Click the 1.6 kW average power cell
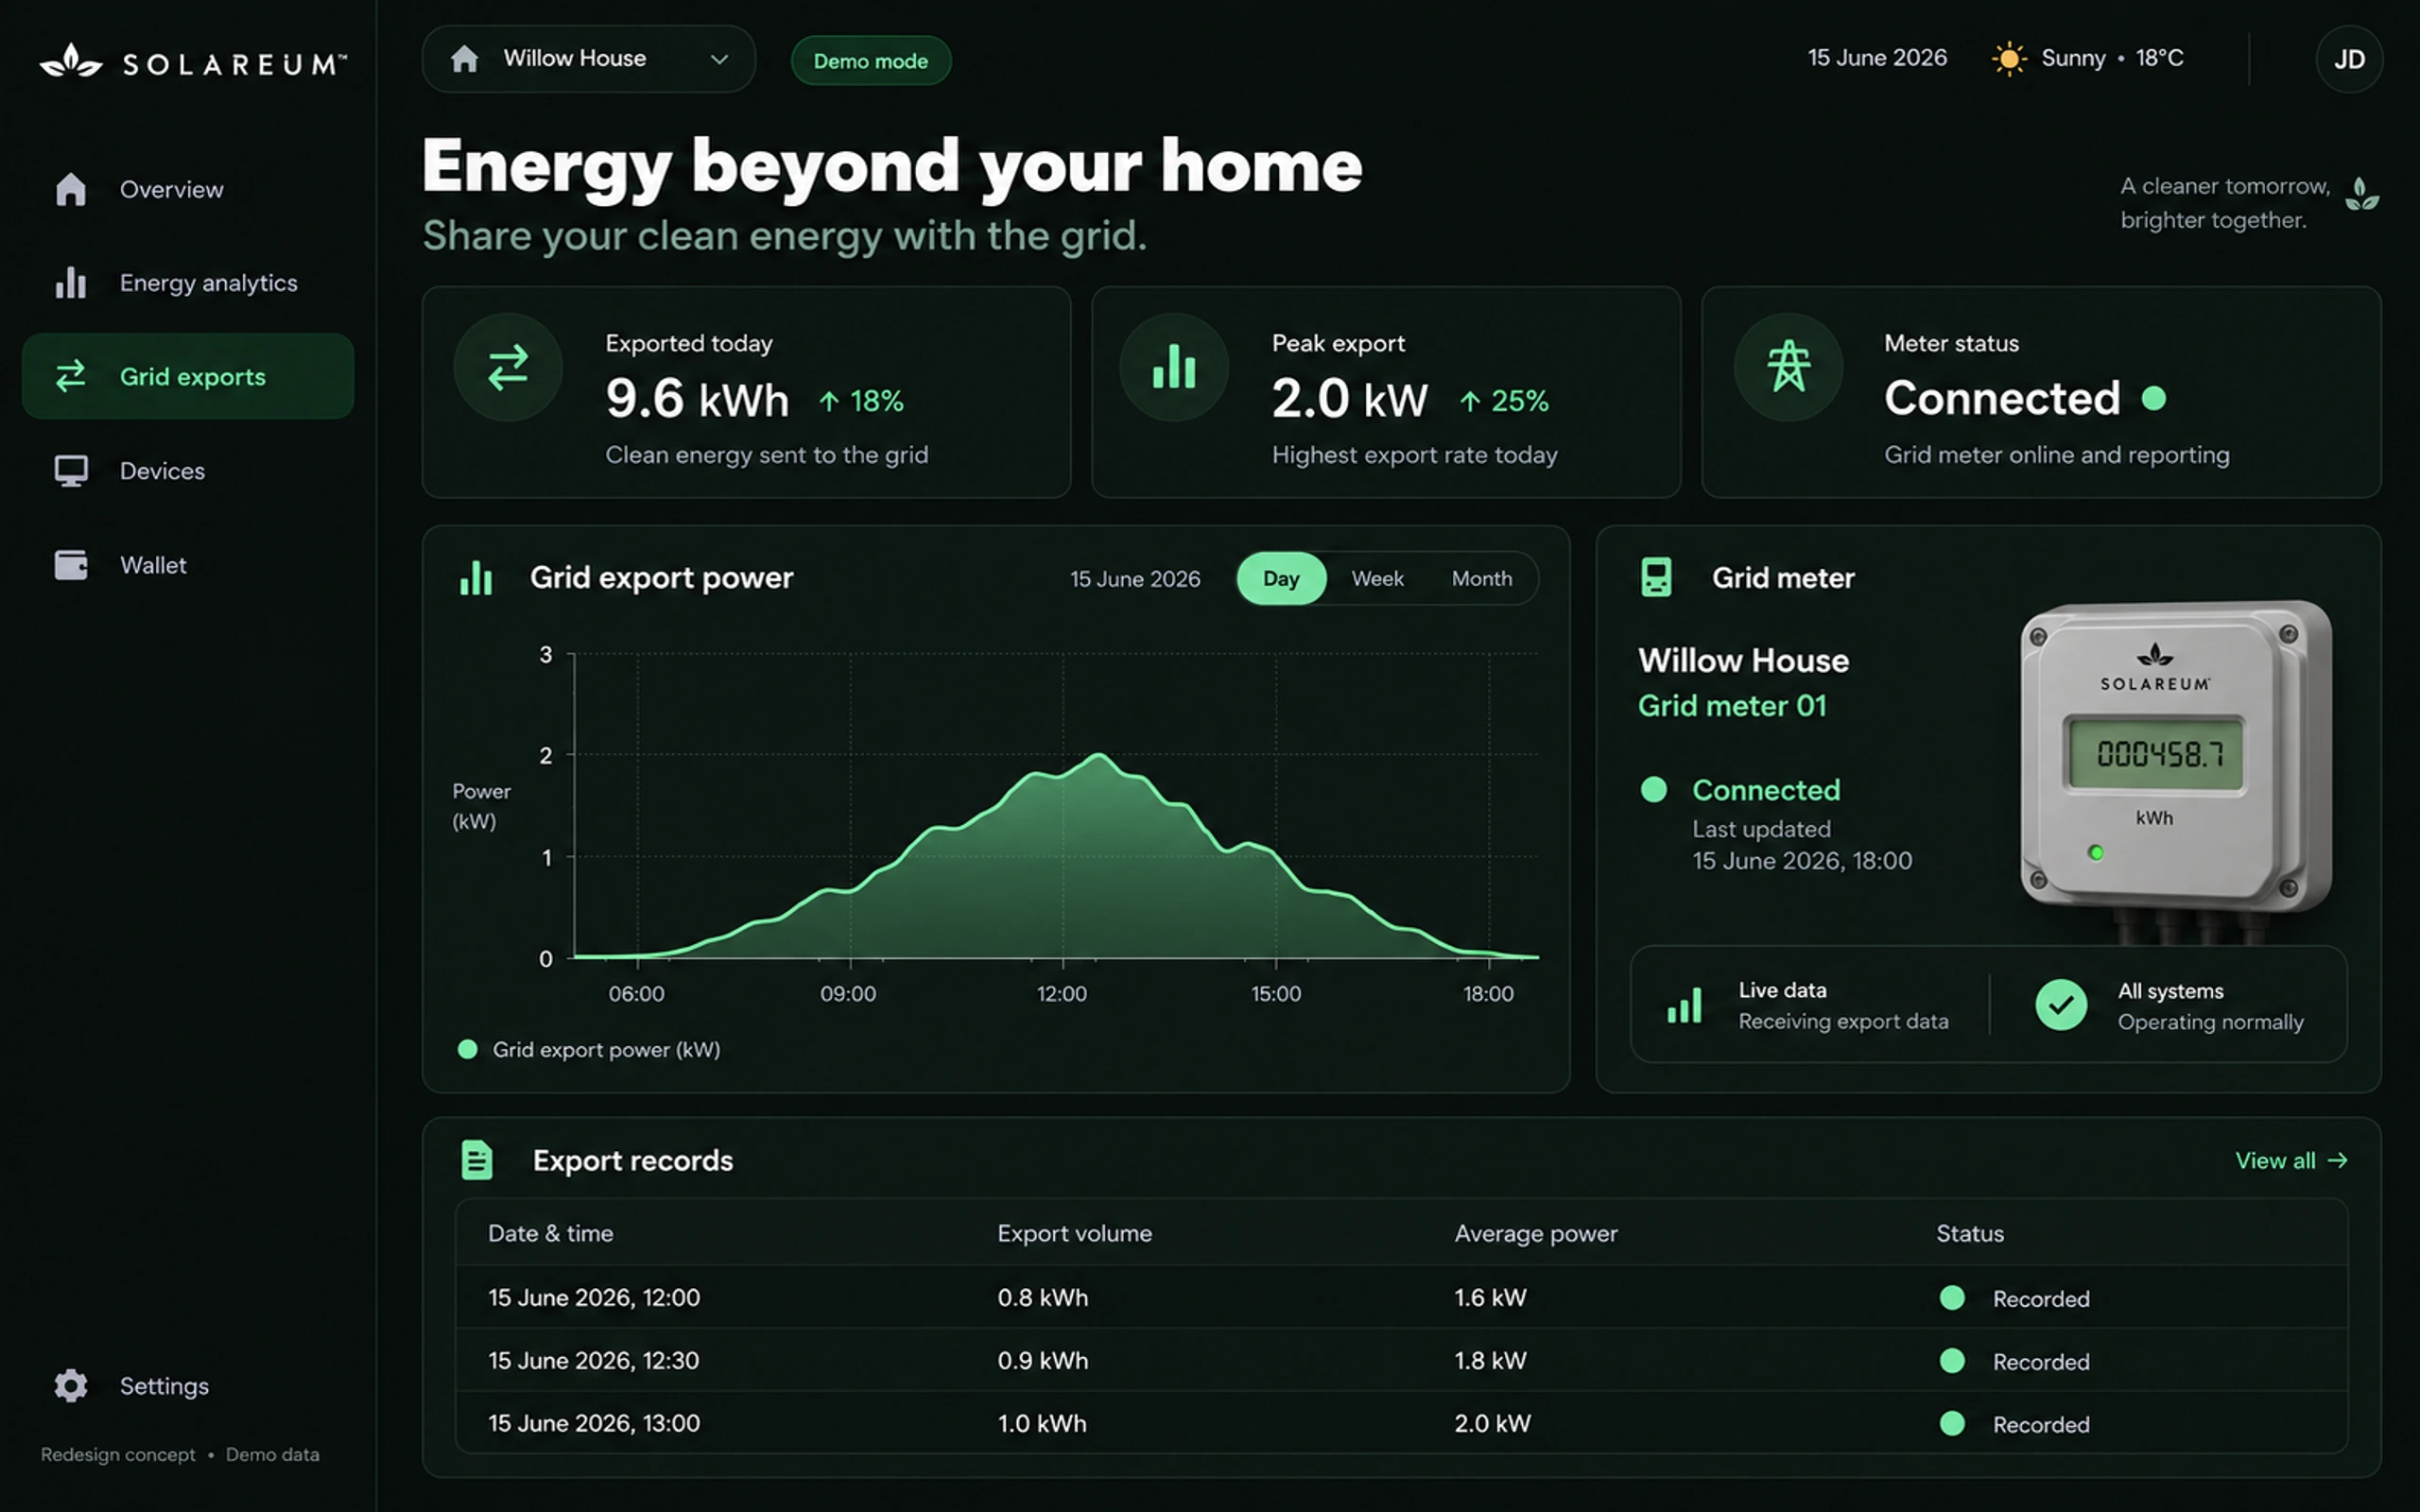Image resolution: width=2420 pixels, height=1512 pixels. click(1490, 1297)
